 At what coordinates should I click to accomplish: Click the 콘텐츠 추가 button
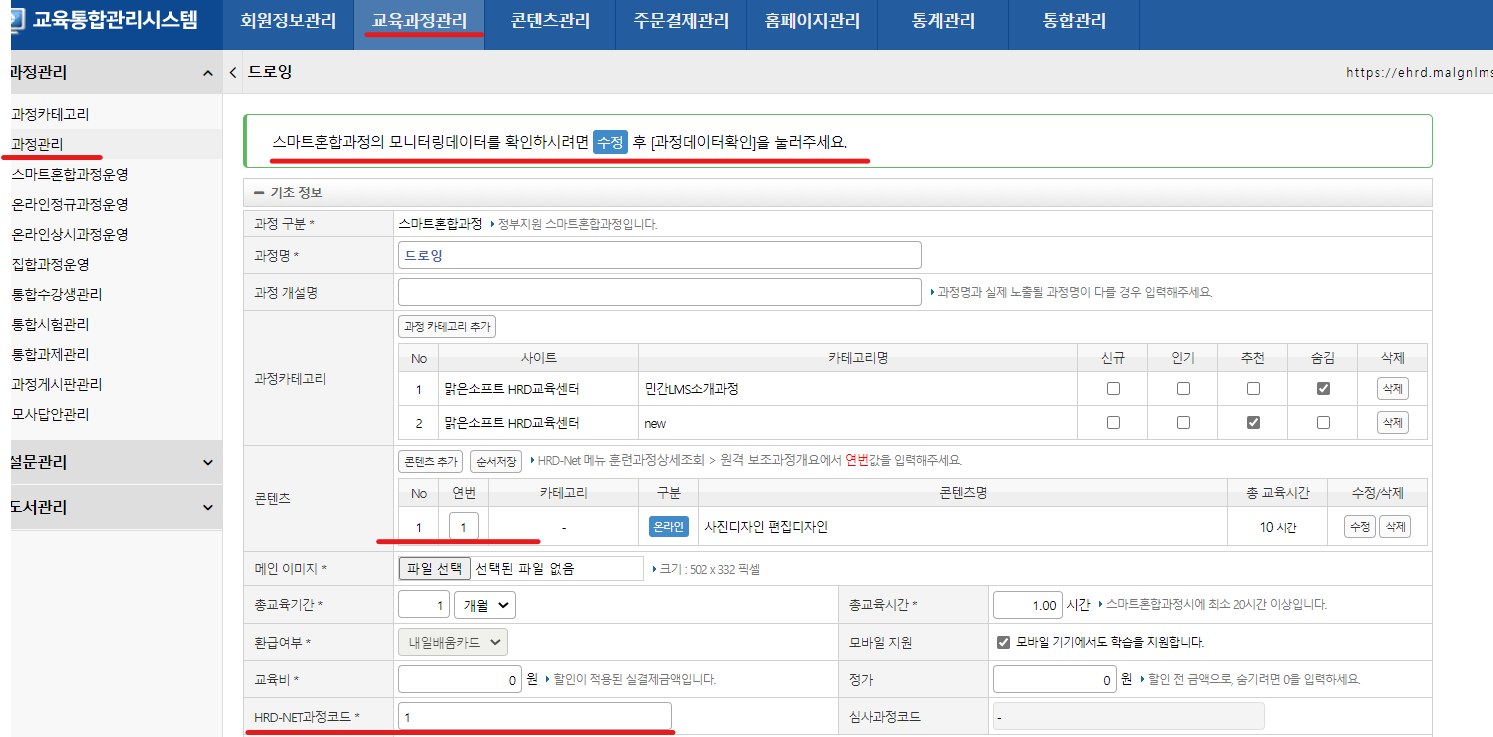431,461
